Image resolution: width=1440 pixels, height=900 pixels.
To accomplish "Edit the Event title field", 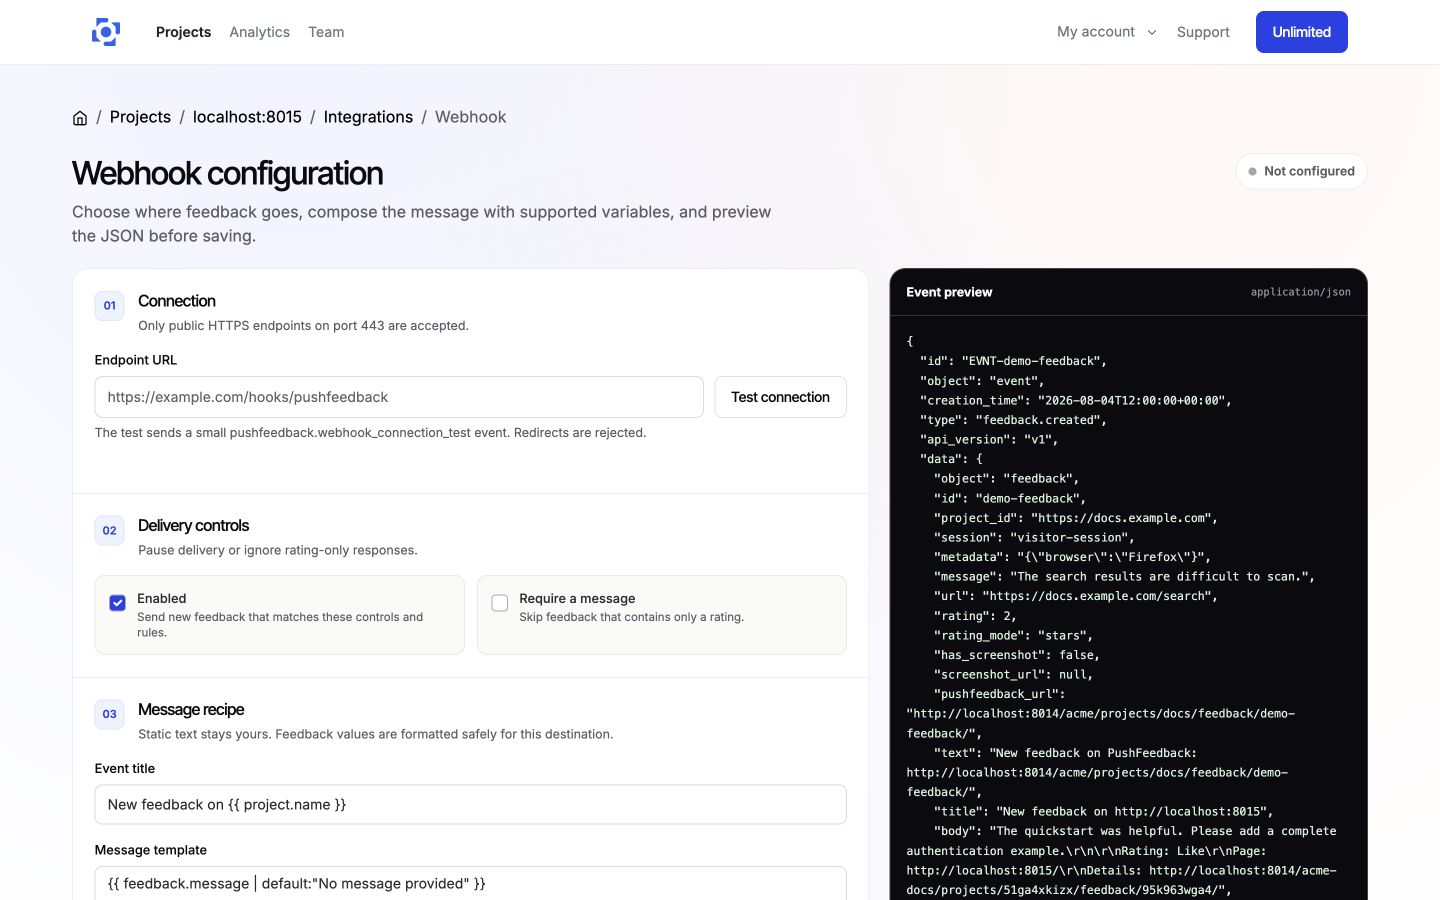I will [x=470, y=805].
